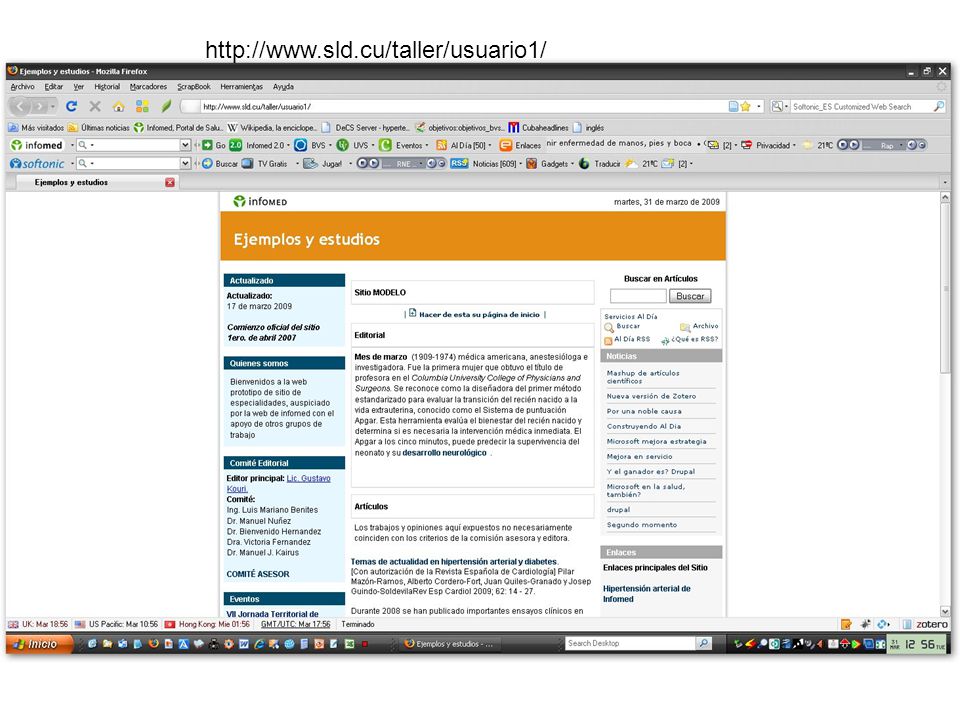
Task: Reload the page with the refresh icon
Action: [x=72, y=107]
